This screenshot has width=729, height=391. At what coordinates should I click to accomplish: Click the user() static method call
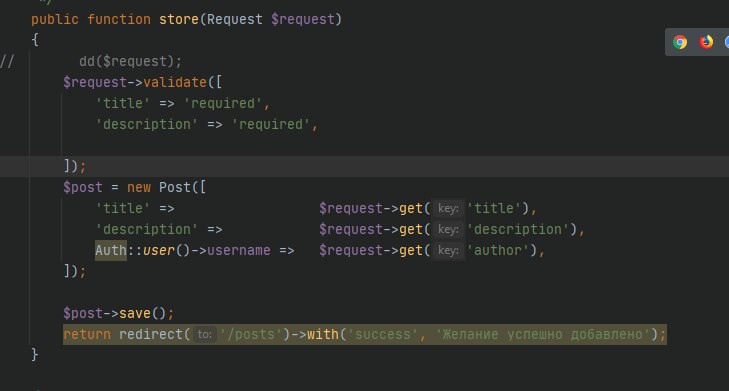point(159,251)
